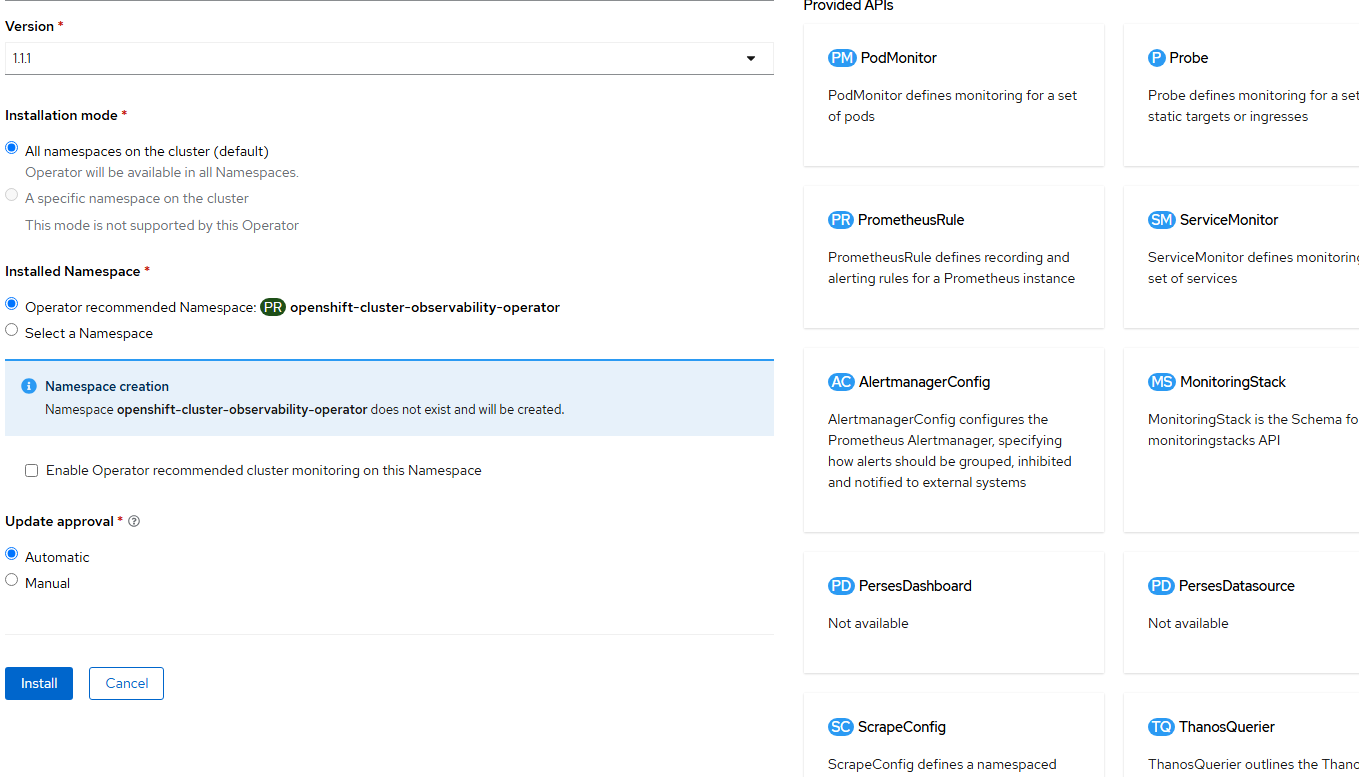The height and width of the screenshot is (777, 1359).
Task: Click the Install button
Action: tap(39, 683)
